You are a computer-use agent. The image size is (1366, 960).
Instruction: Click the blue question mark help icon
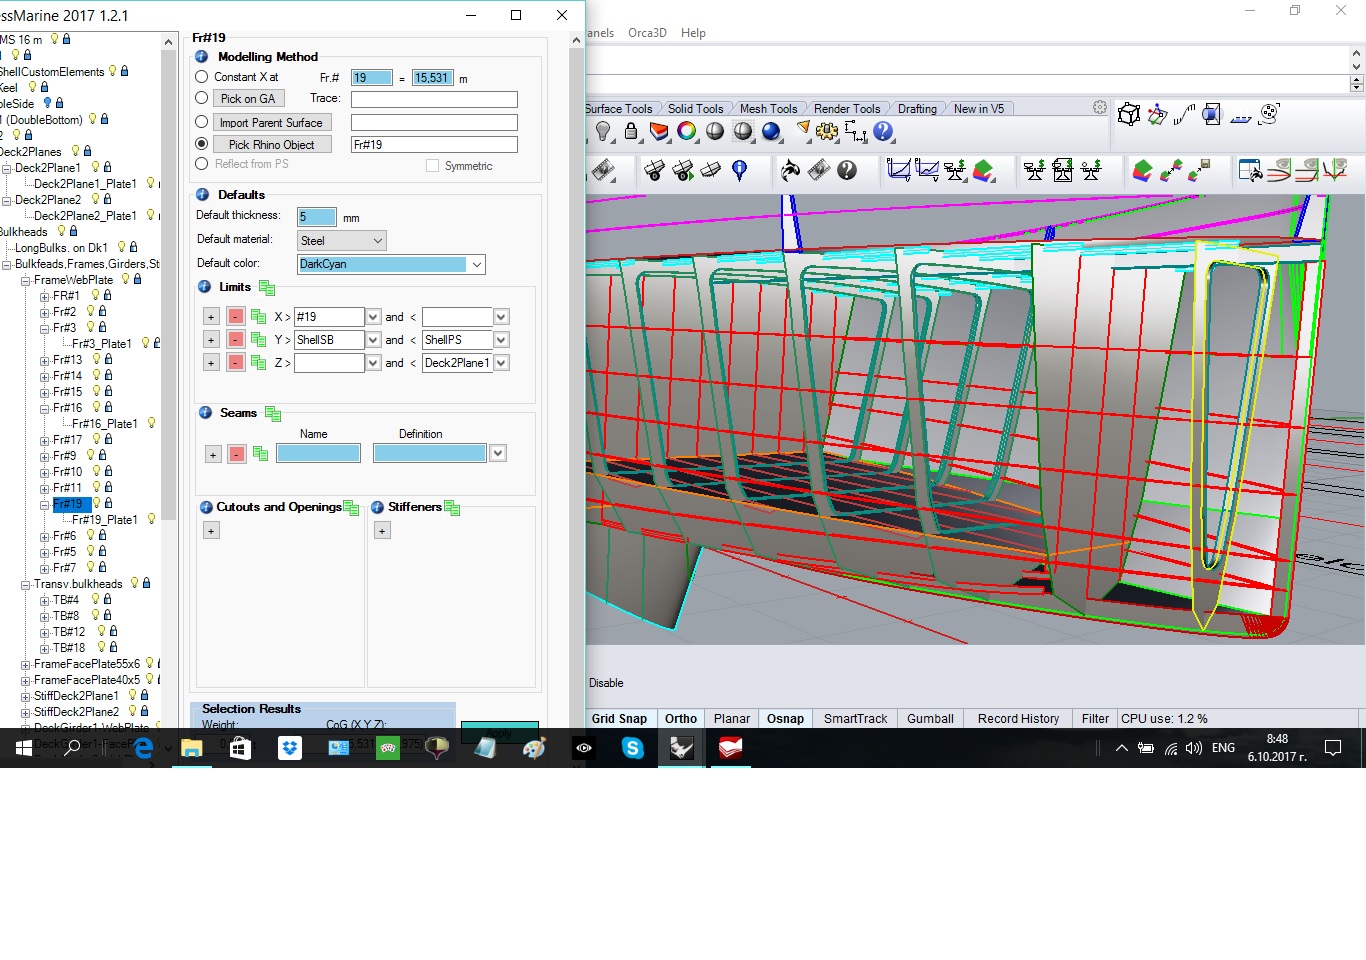[883, 132]
